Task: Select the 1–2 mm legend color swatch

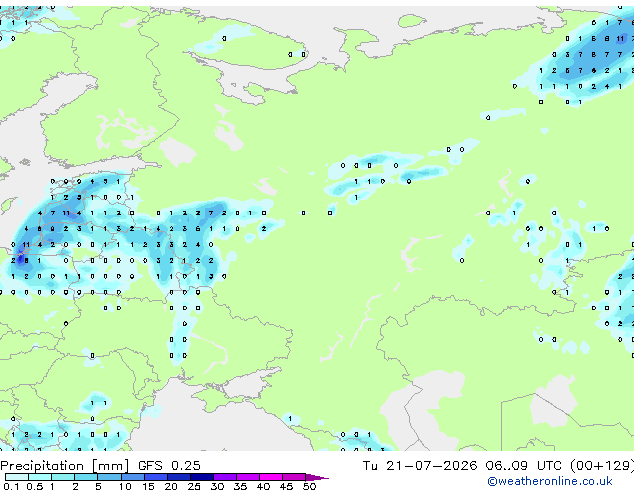Action: 63,477
